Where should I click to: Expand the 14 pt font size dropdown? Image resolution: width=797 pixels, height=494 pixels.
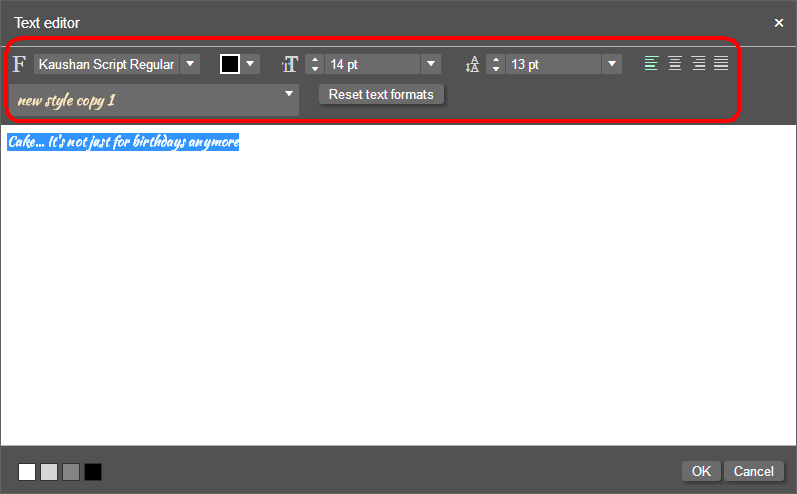(431, 64)
